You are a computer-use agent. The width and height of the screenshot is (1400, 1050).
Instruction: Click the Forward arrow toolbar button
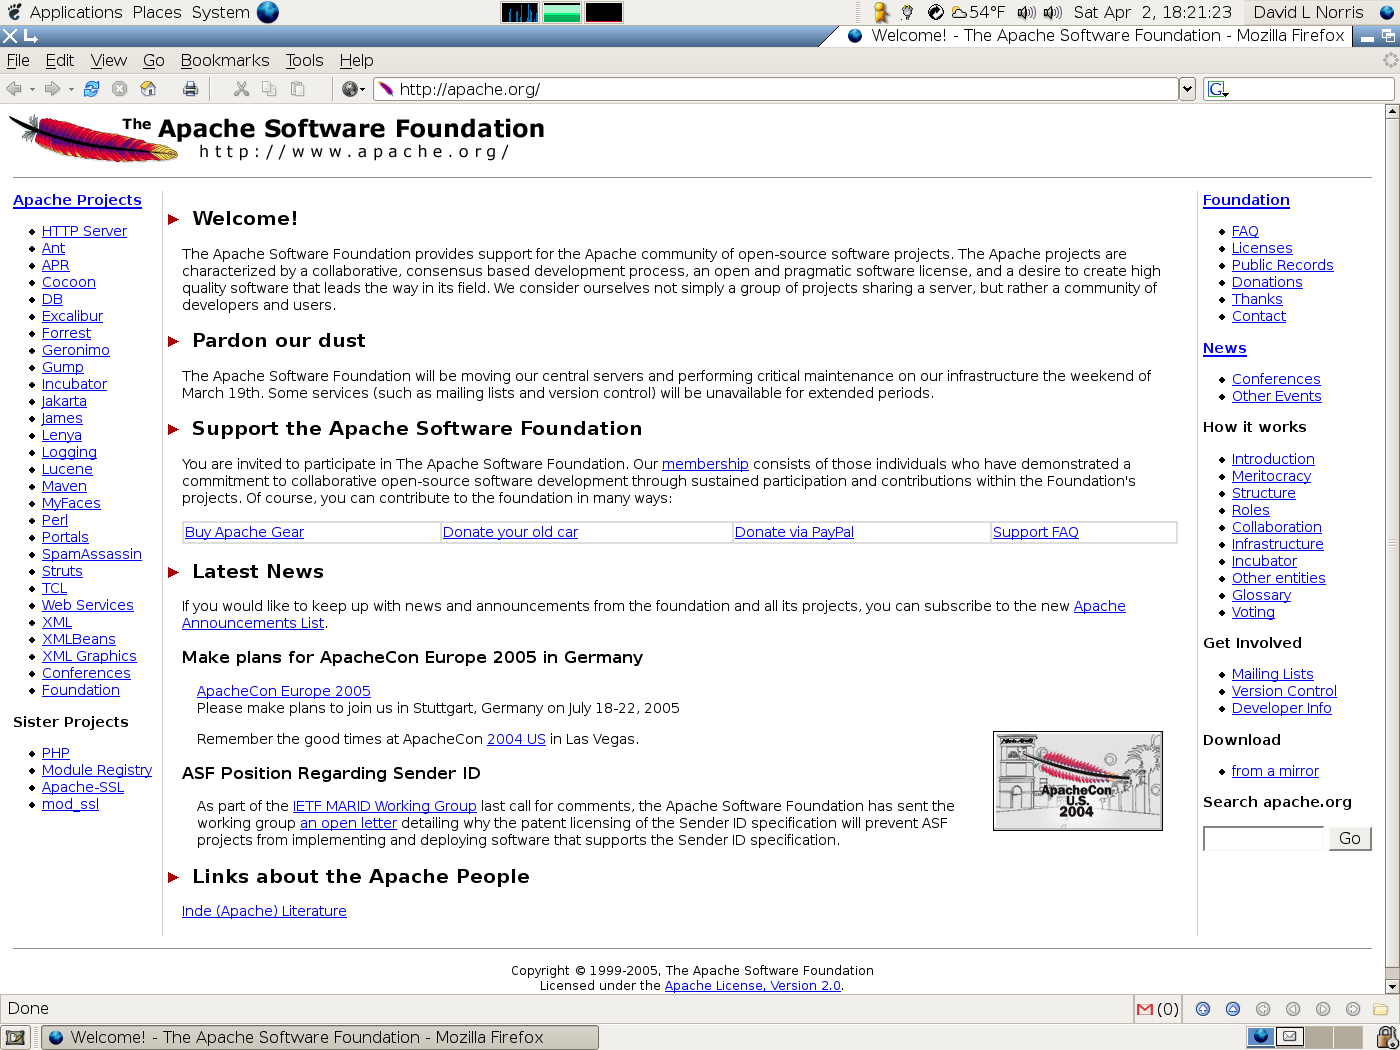(x=52, y=89)
